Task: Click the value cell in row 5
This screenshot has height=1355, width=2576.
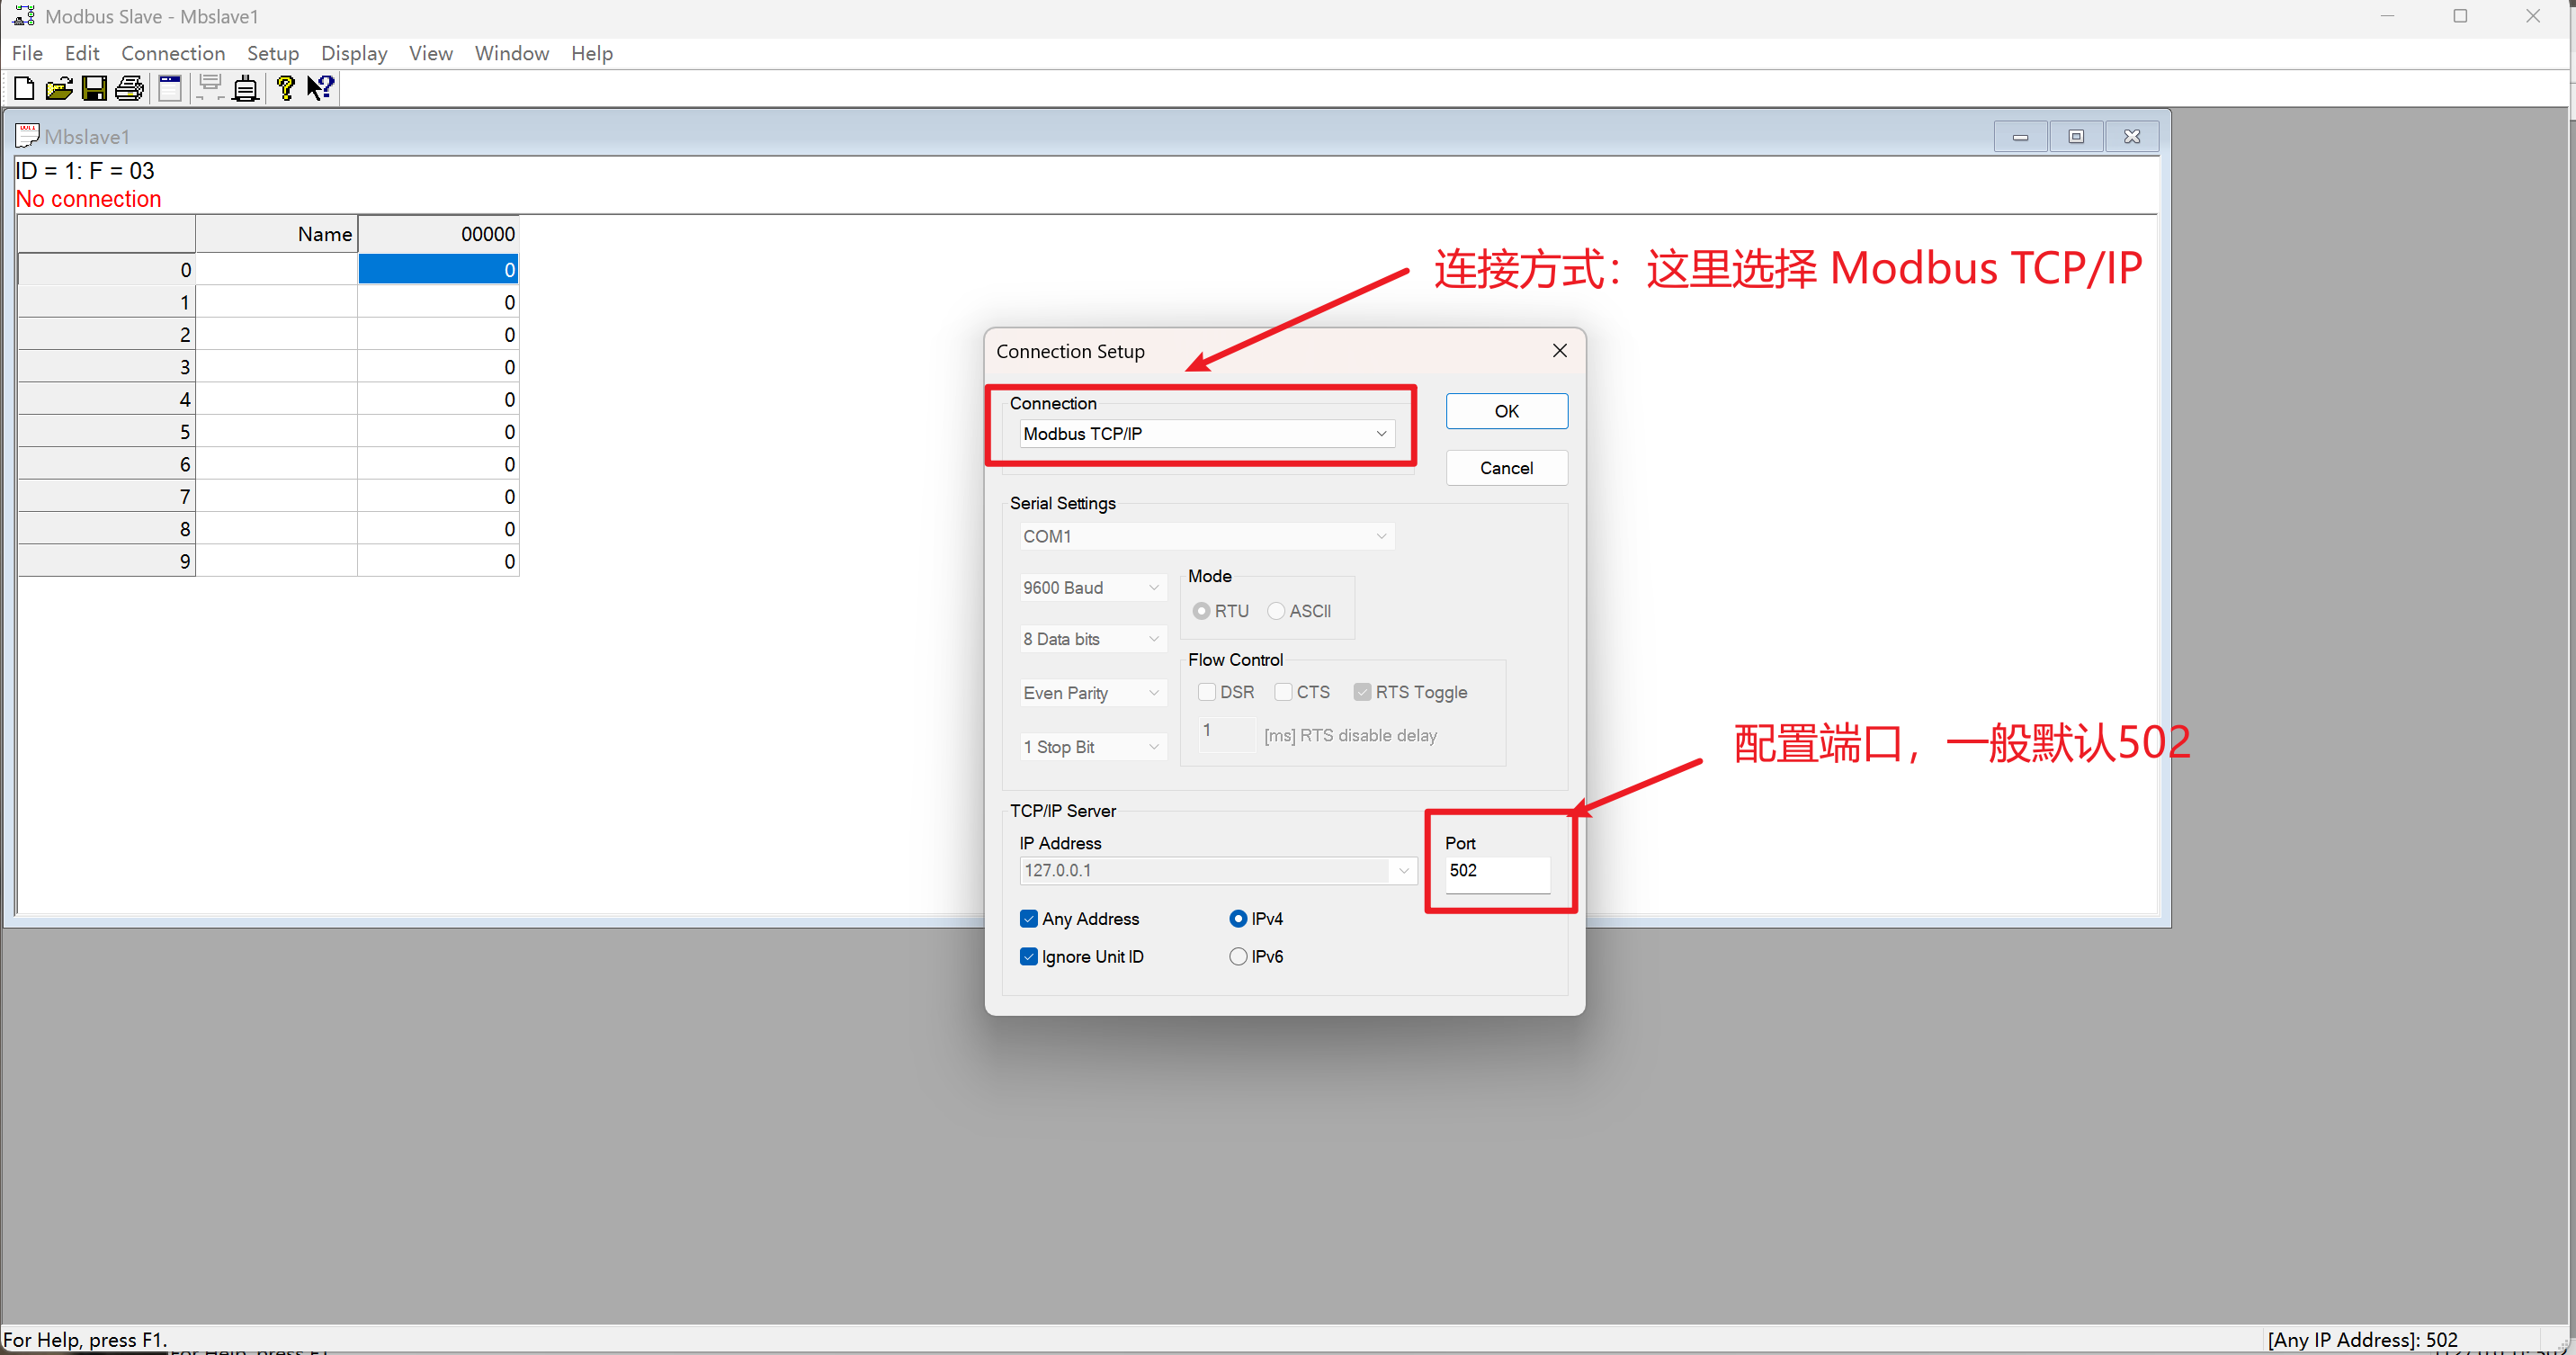Action: (438, 432)
